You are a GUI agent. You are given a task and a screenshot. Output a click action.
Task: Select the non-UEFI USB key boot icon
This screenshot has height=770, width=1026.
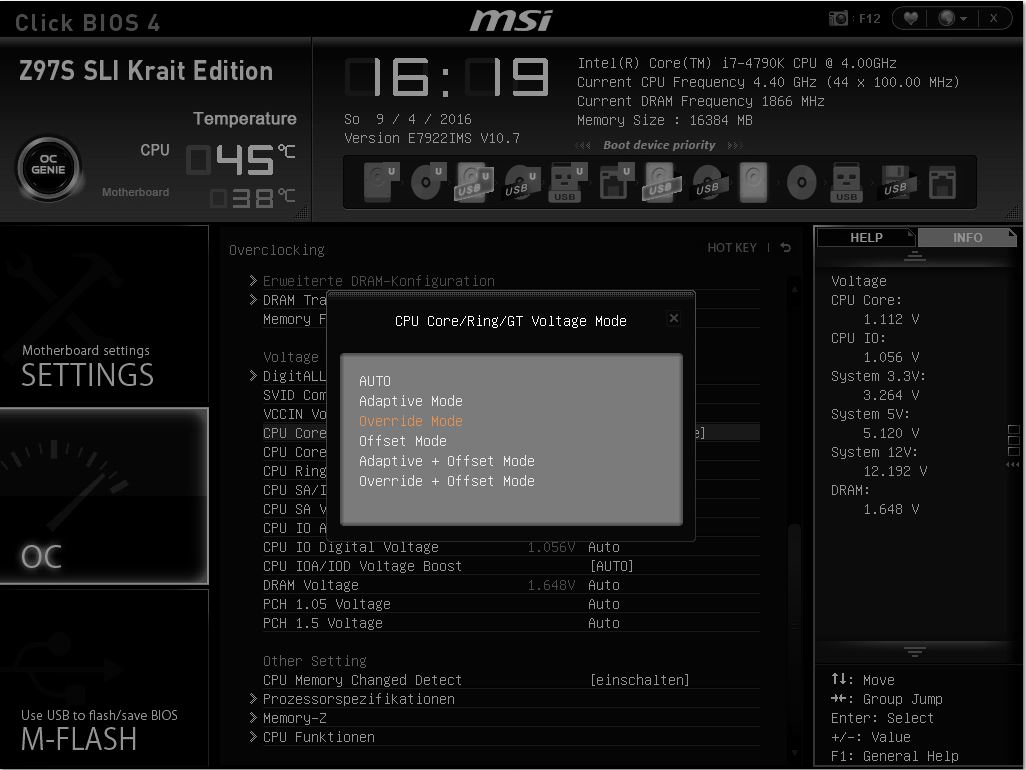click(x=846, y=182)
